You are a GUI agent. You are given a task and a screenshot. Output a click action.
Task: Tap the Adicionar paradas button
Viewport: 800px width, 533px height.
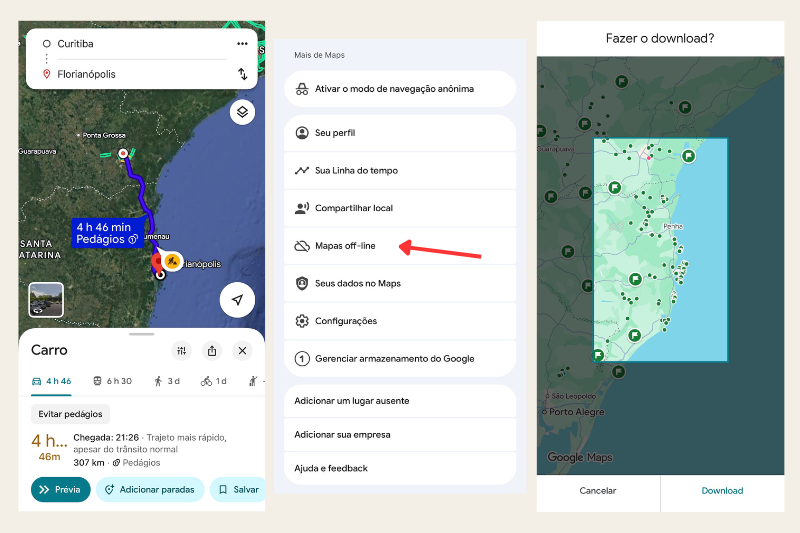coord(150,490)
